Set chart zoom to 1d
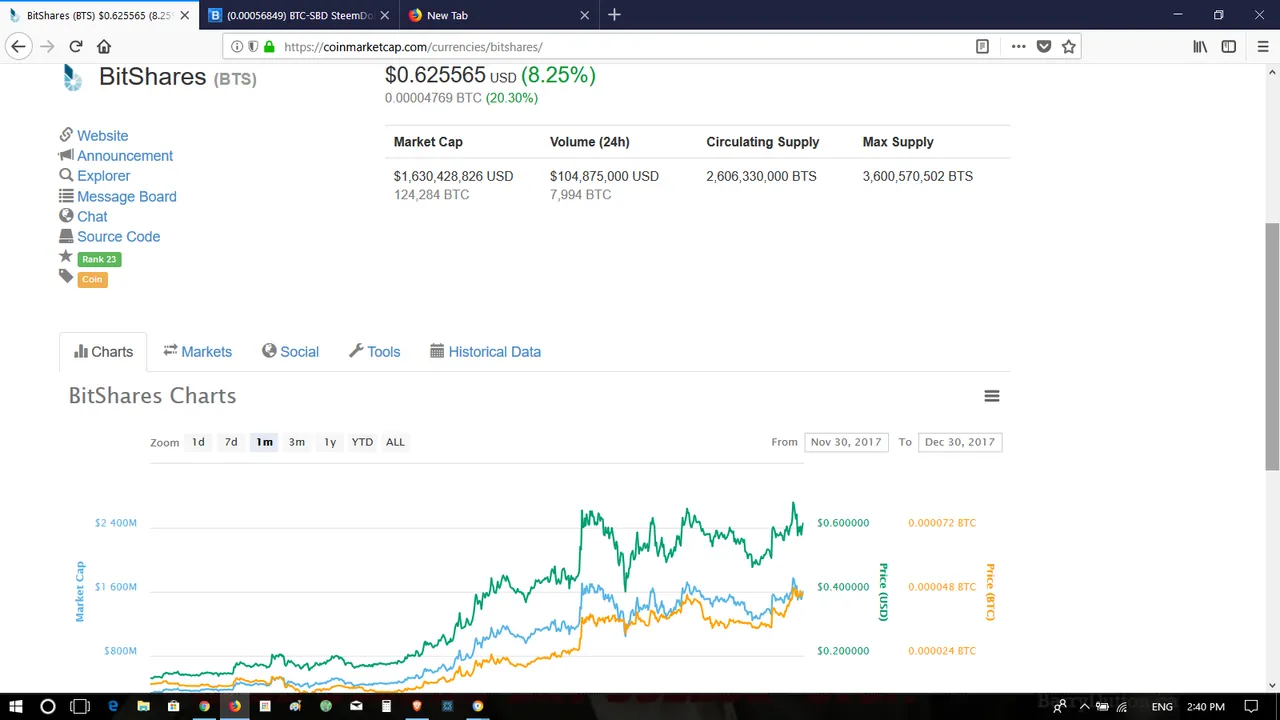1280x720 pixels. coord(198,442)
